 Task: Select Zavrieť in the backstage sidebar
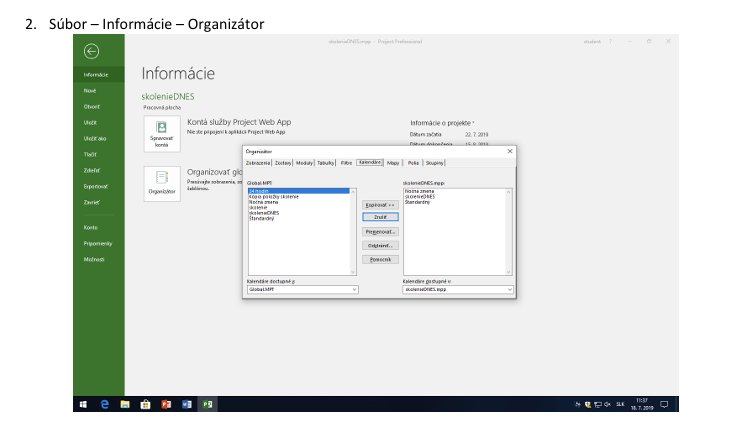(x=99, y=202)
